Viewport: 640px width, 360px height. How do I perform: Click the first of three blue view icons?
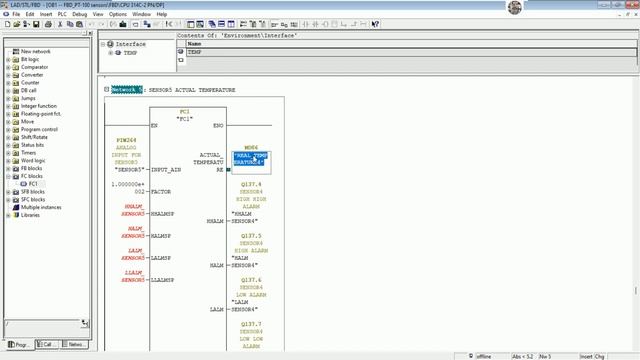212,24
